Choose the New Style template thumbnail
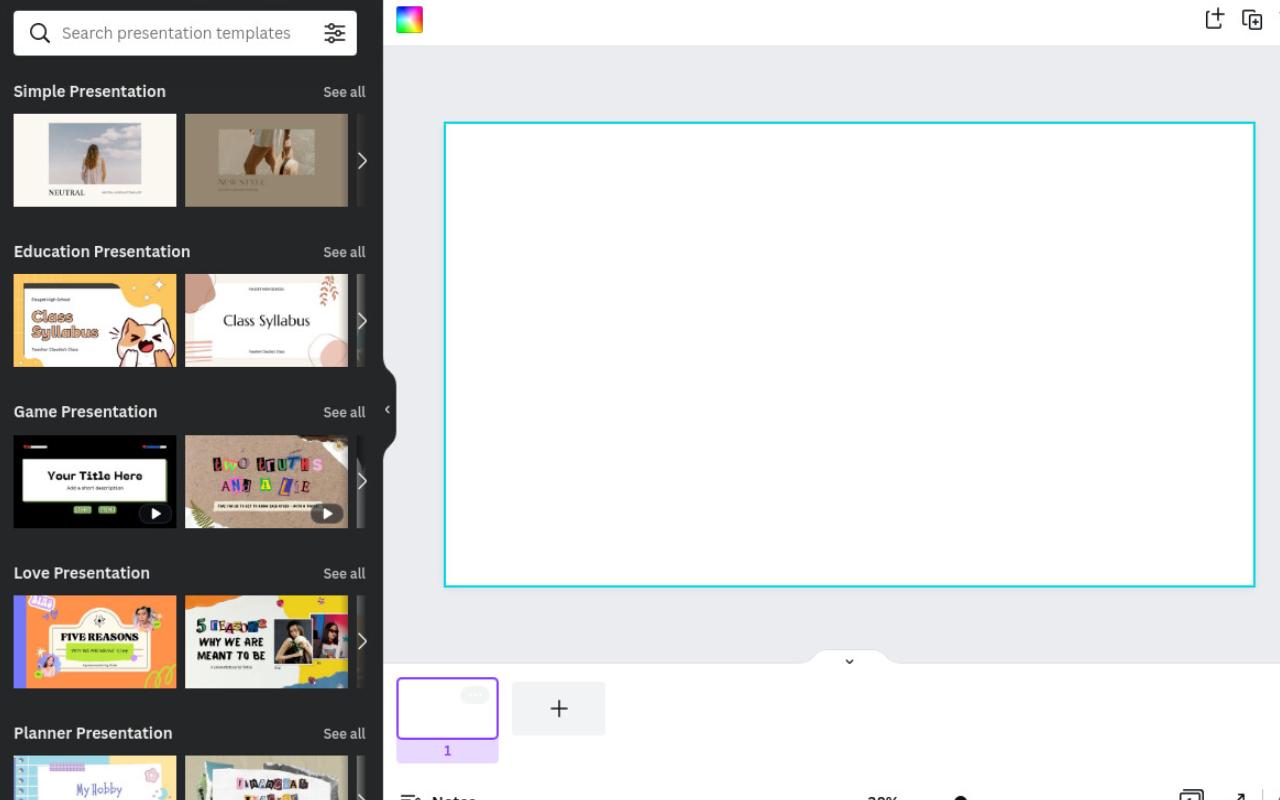The image size is (1280, 800). click(x=266, y=160)
